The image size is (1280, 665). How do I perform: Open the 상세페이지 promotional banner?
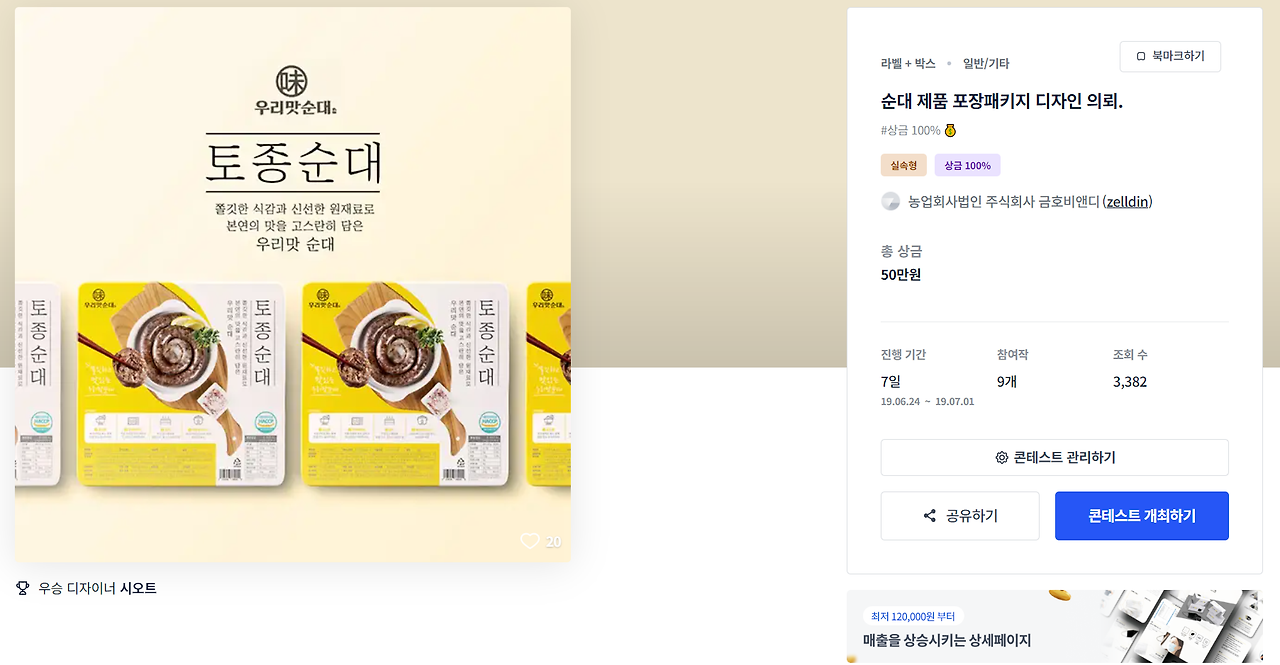pyautogui.click(x=1055, y=627)
